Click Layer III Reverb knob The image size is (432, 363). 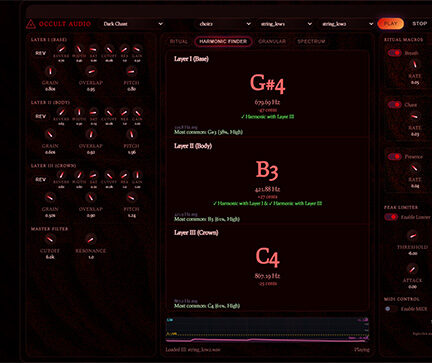tap(61, 175)
